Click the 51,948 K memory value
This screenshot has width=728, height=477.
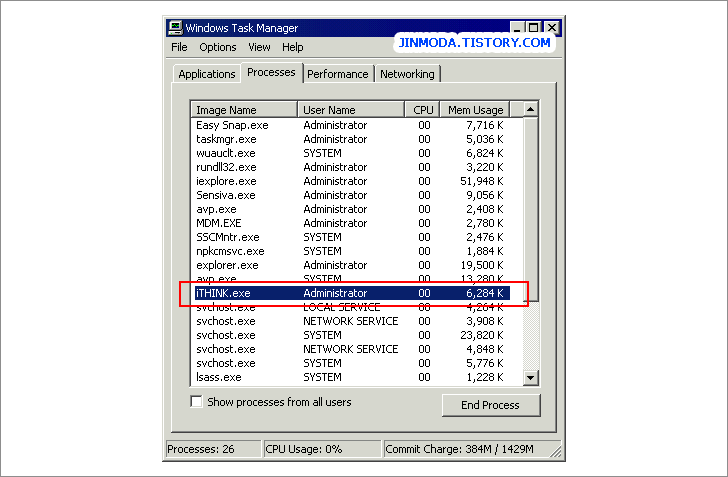pos(481,181)
